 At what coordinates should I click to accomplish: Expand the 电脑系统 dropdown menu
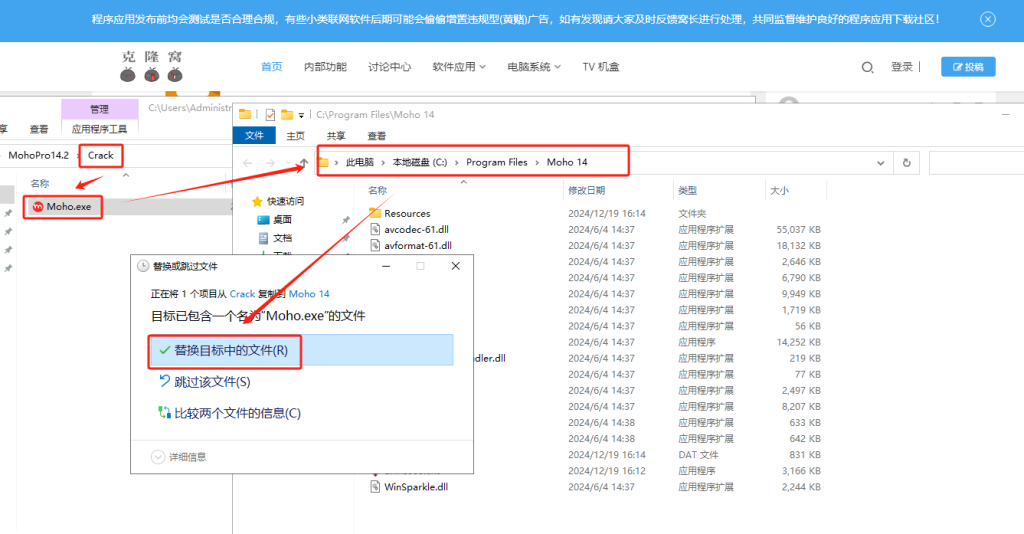coord(534,67)
